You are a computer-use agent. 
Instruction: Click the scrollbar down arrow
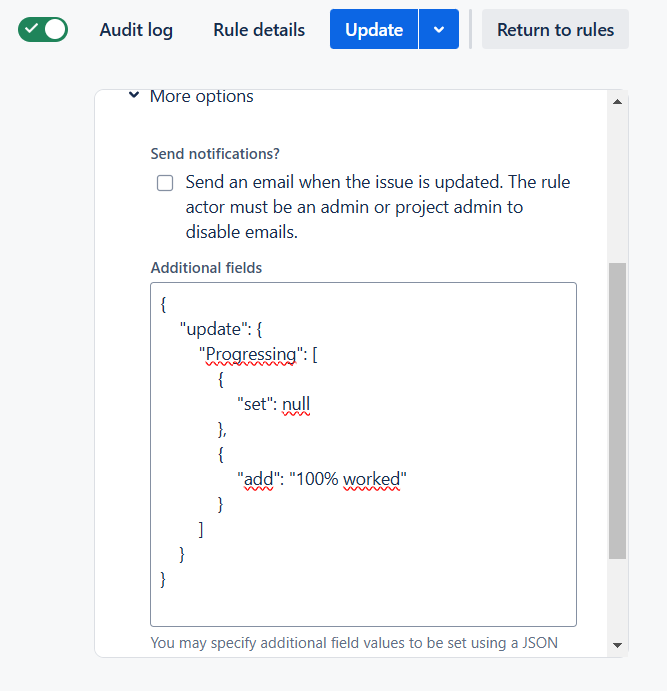(x=617, y=645)
